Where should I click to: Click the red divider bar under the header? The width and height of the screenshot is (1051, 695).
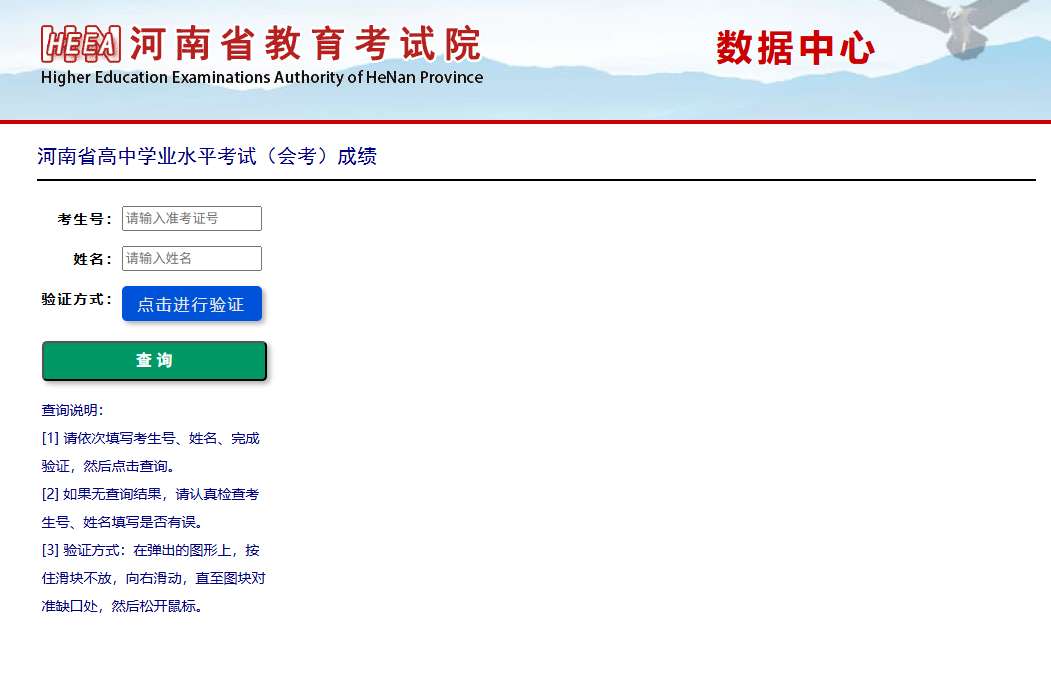point(525,122)
